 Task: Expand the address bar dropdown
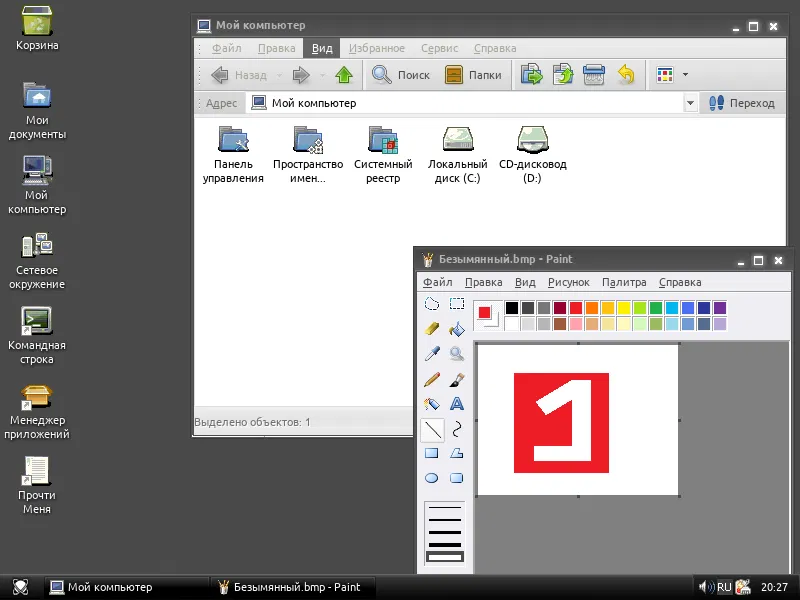pos(690,103)
